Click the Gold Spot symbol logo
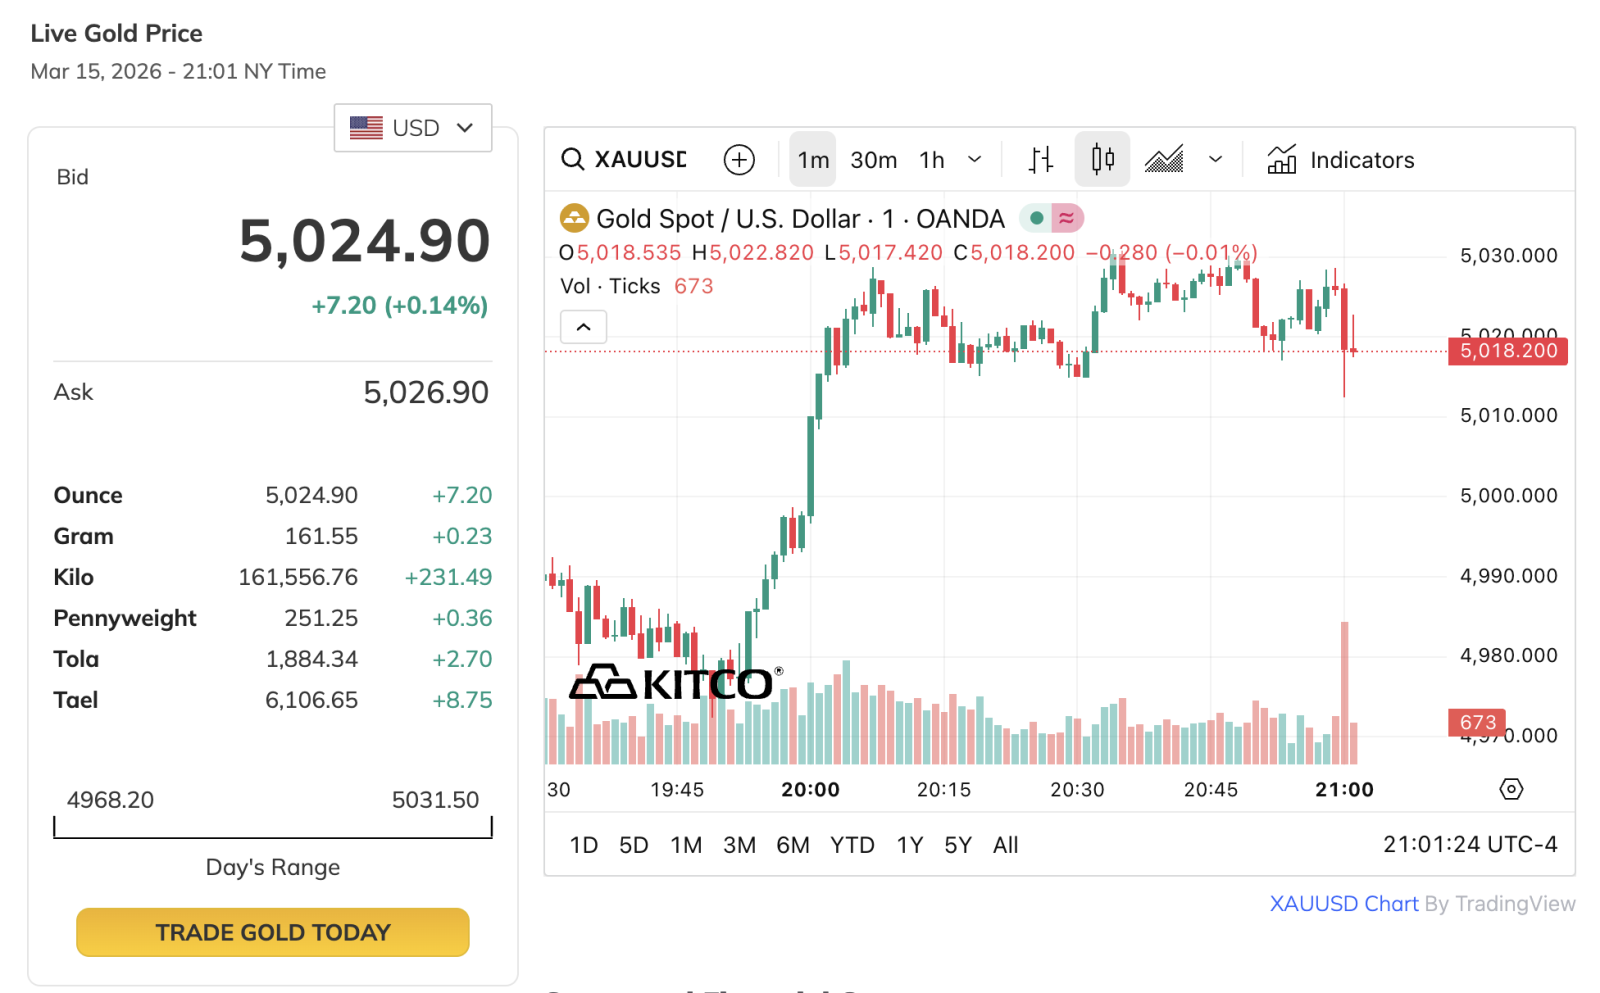The width and height of the screenshot is (1600, 993). 574,218
